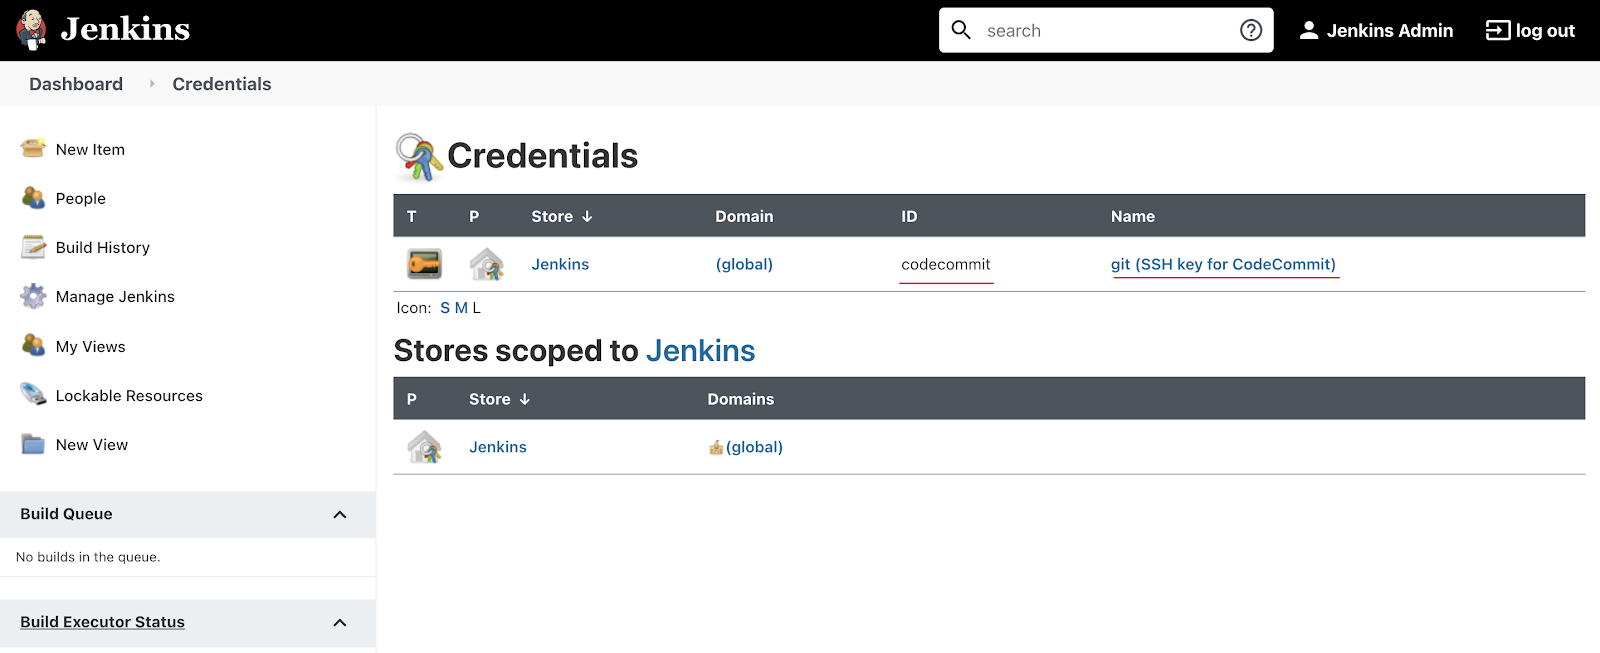This screenshot has height=653, width=1600.
Task: Open the git (SSH key for CodeCommit) credential
Action: tap(1222, 264)
